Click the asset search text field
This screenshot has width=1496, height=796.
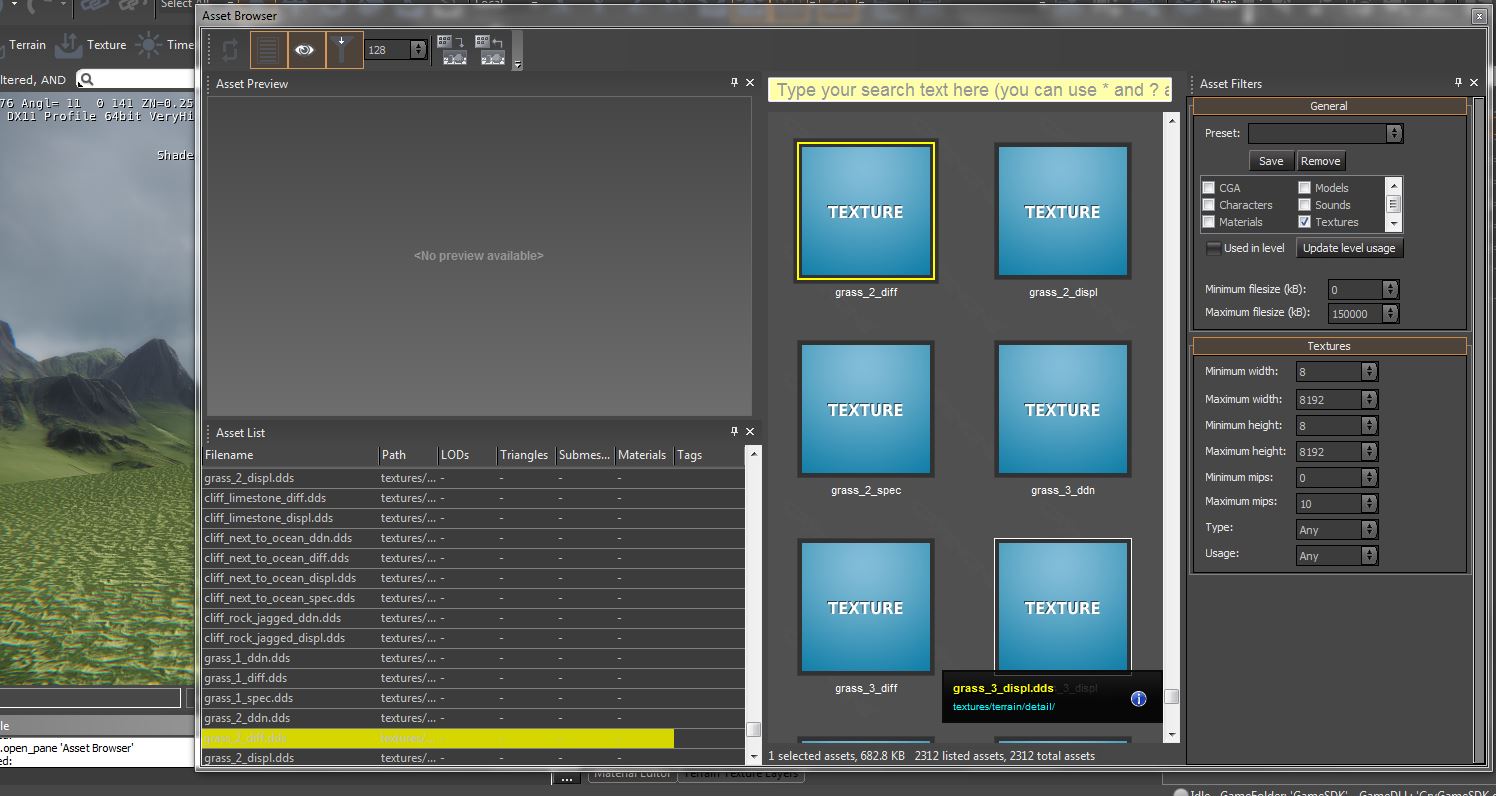[970, 90]
